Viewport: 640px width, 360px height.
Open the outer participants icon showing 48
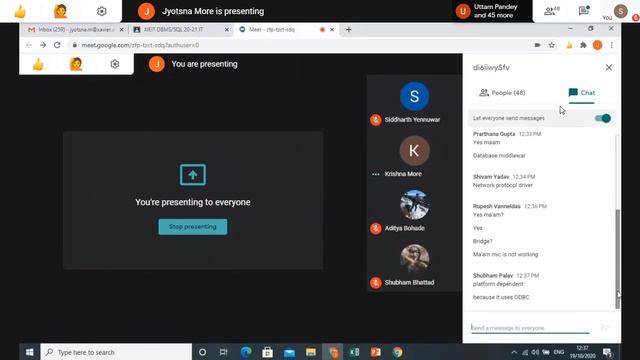click(x=552, y=11)
